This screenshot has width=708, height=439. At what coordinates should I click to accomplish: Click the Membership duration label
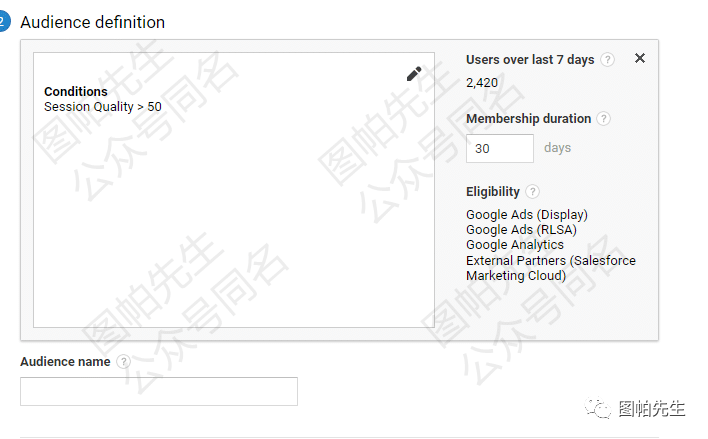(528, 119)
